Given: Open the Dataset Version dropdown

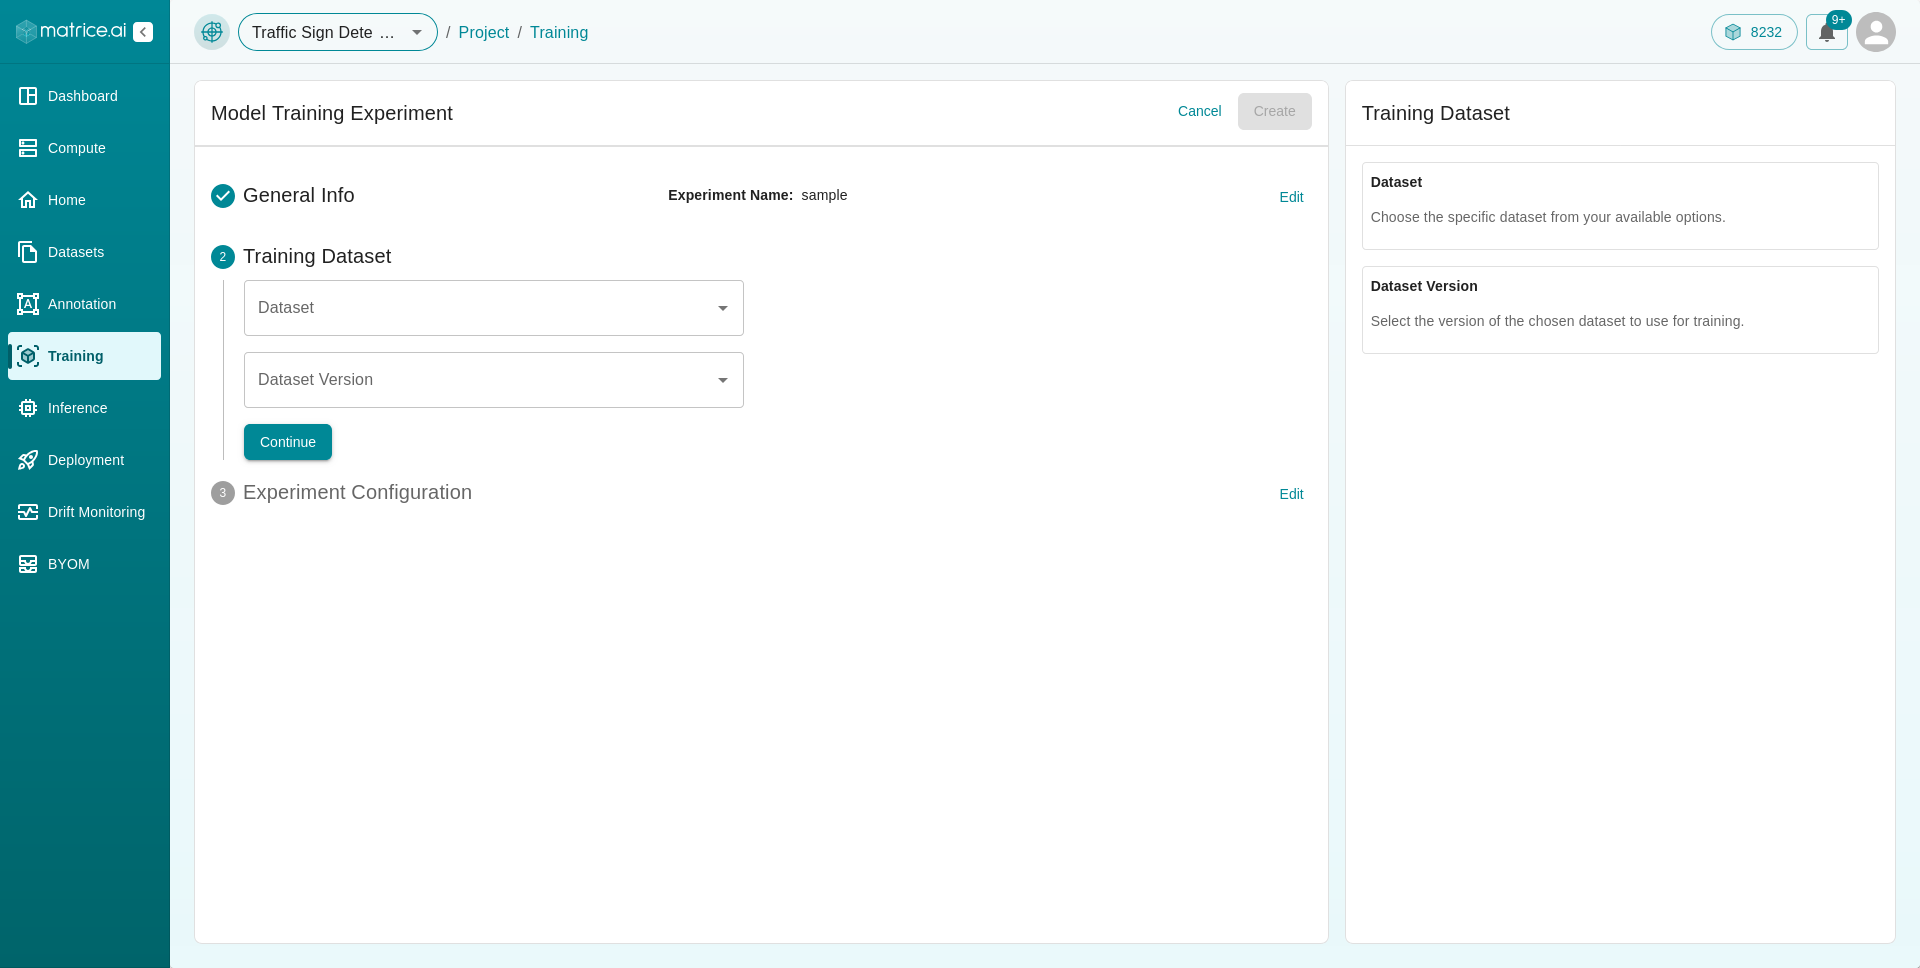Looking at the screenshot, I should pyautogui.click(x=494, y=380).
